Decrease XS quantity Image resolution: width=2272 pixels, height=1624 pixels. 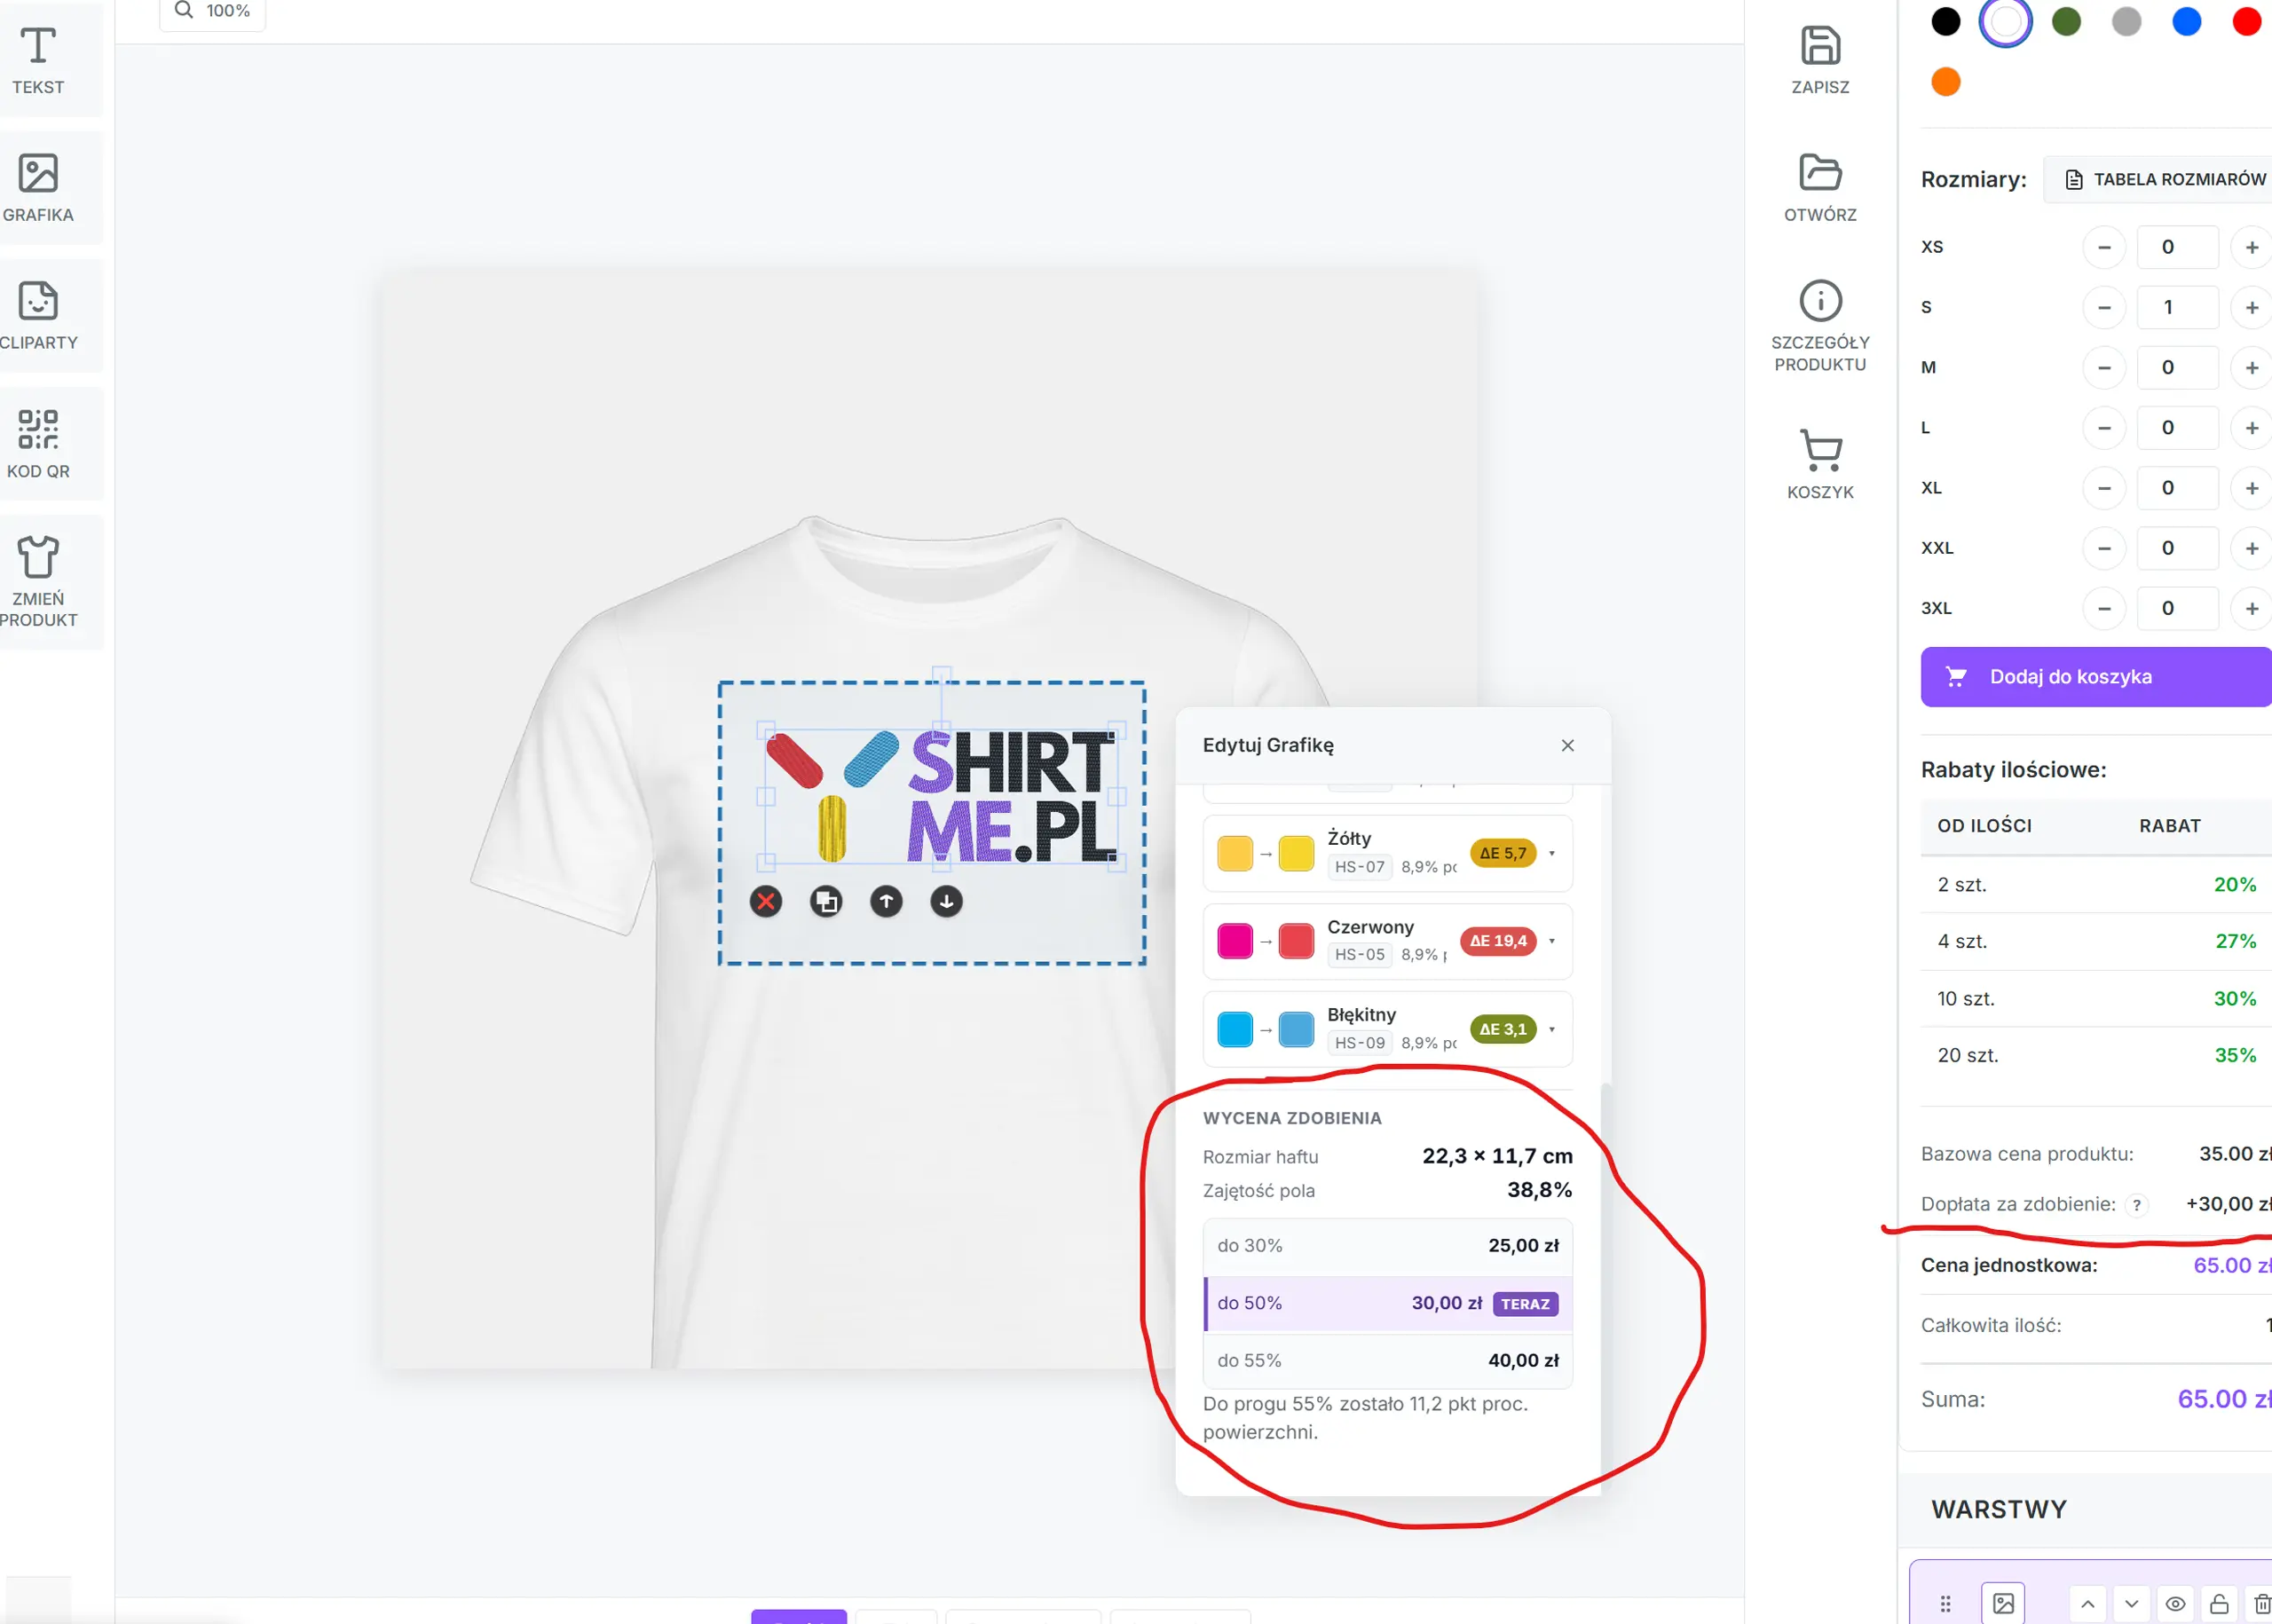tap(2104, 247)
